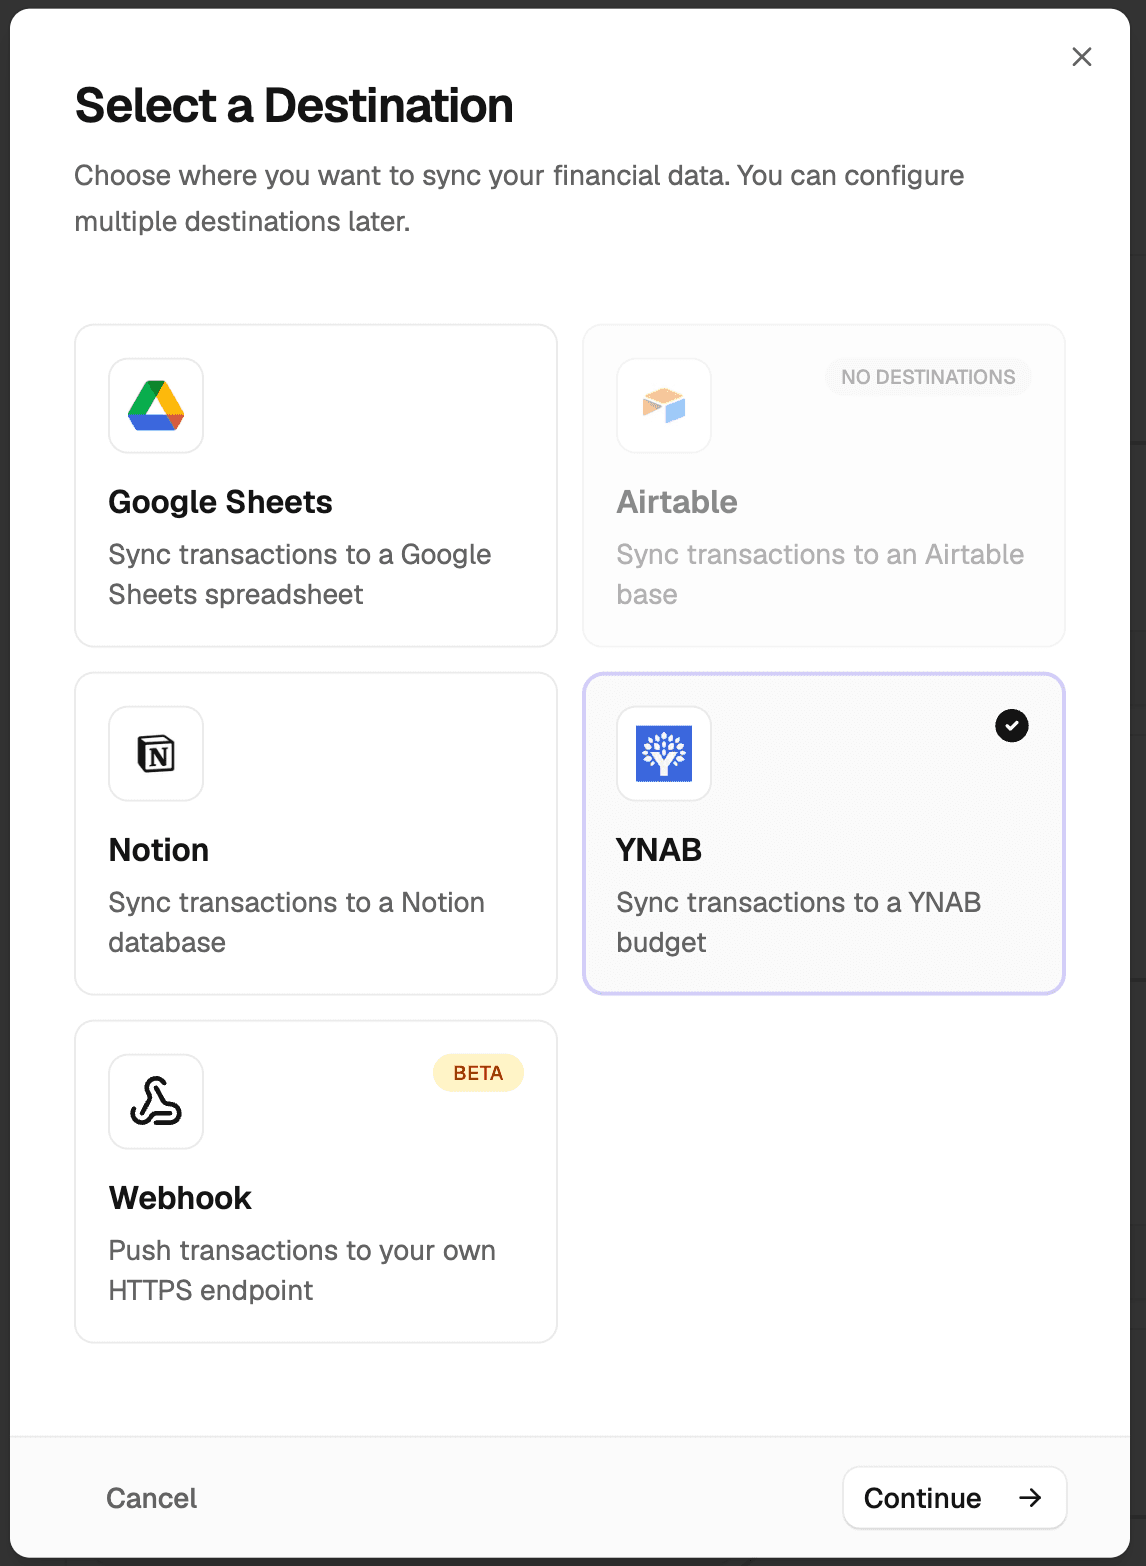
Task: Click the BETA badge on Webhook
Action: pos(478,1072)
